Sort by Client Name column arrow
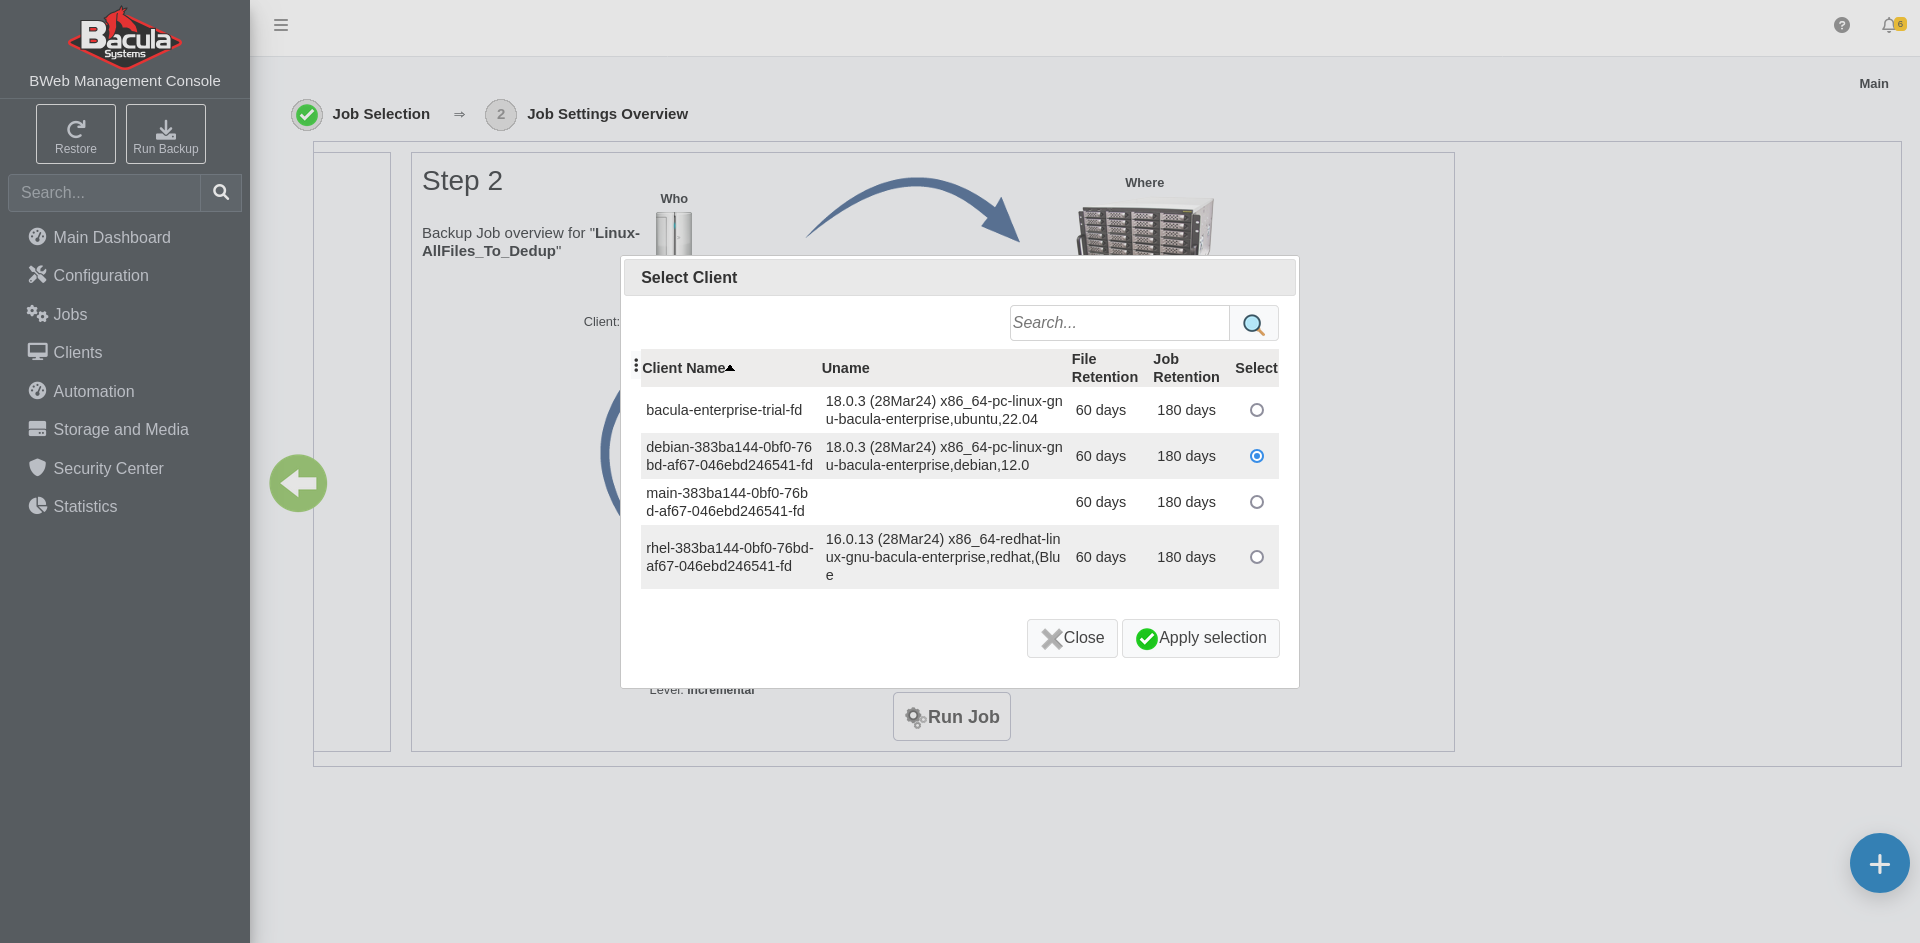Screen dimensions: 1920x943 [730, 368]
